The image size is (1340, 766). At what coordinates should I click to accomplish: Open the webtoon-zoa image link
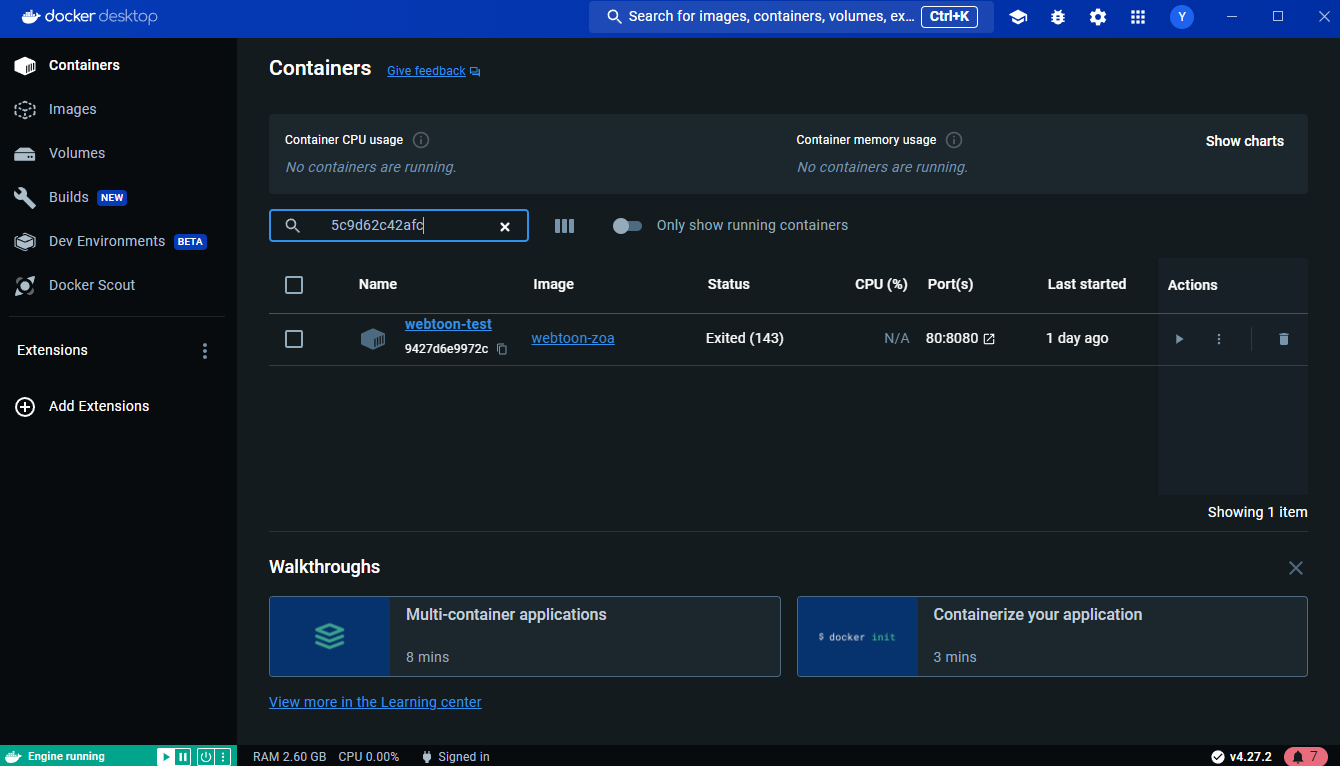pyautogui.click(x=573, y=338)
